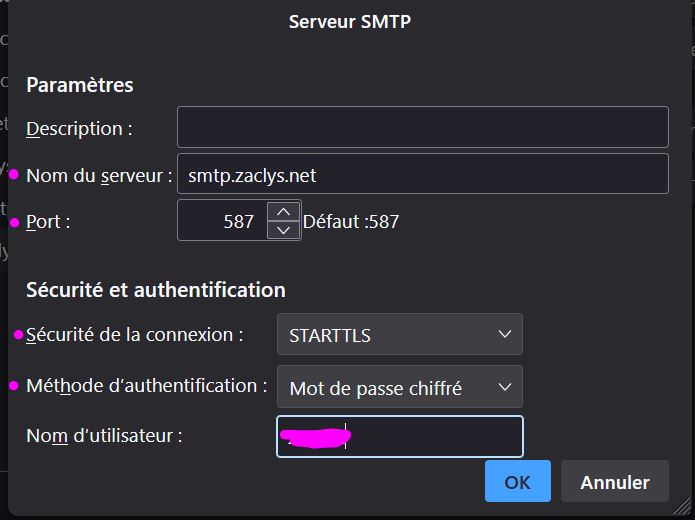Decrease the port number with down arrow
Image resolution: width=695 pixels, height=520 pixels.
(284, 230)
